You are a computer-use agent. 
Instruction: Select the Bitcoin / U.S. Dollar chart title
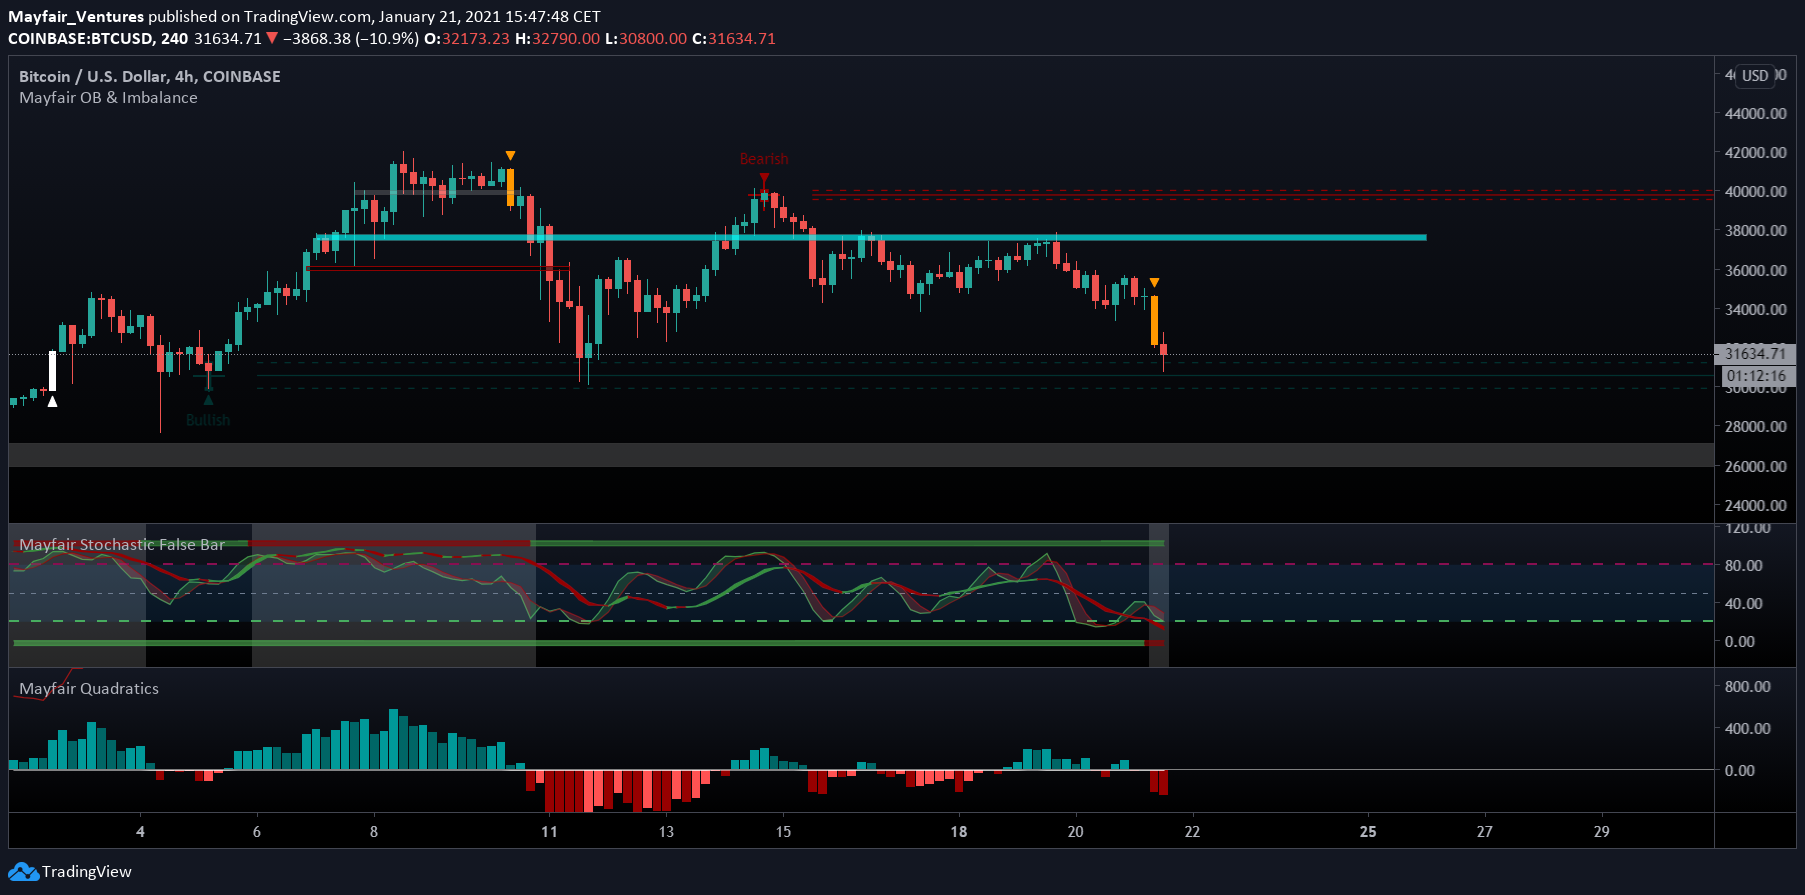150,76
